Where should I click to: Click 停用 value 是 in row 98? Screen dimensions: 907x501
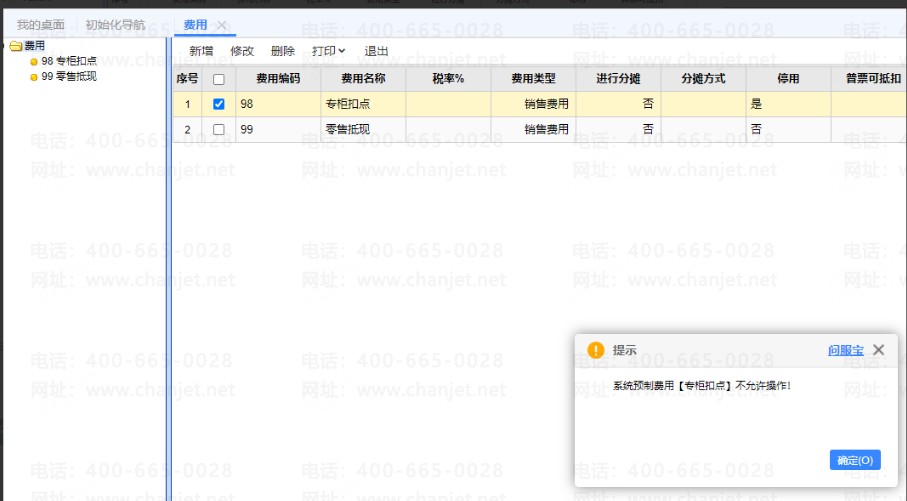click(788, 104)
